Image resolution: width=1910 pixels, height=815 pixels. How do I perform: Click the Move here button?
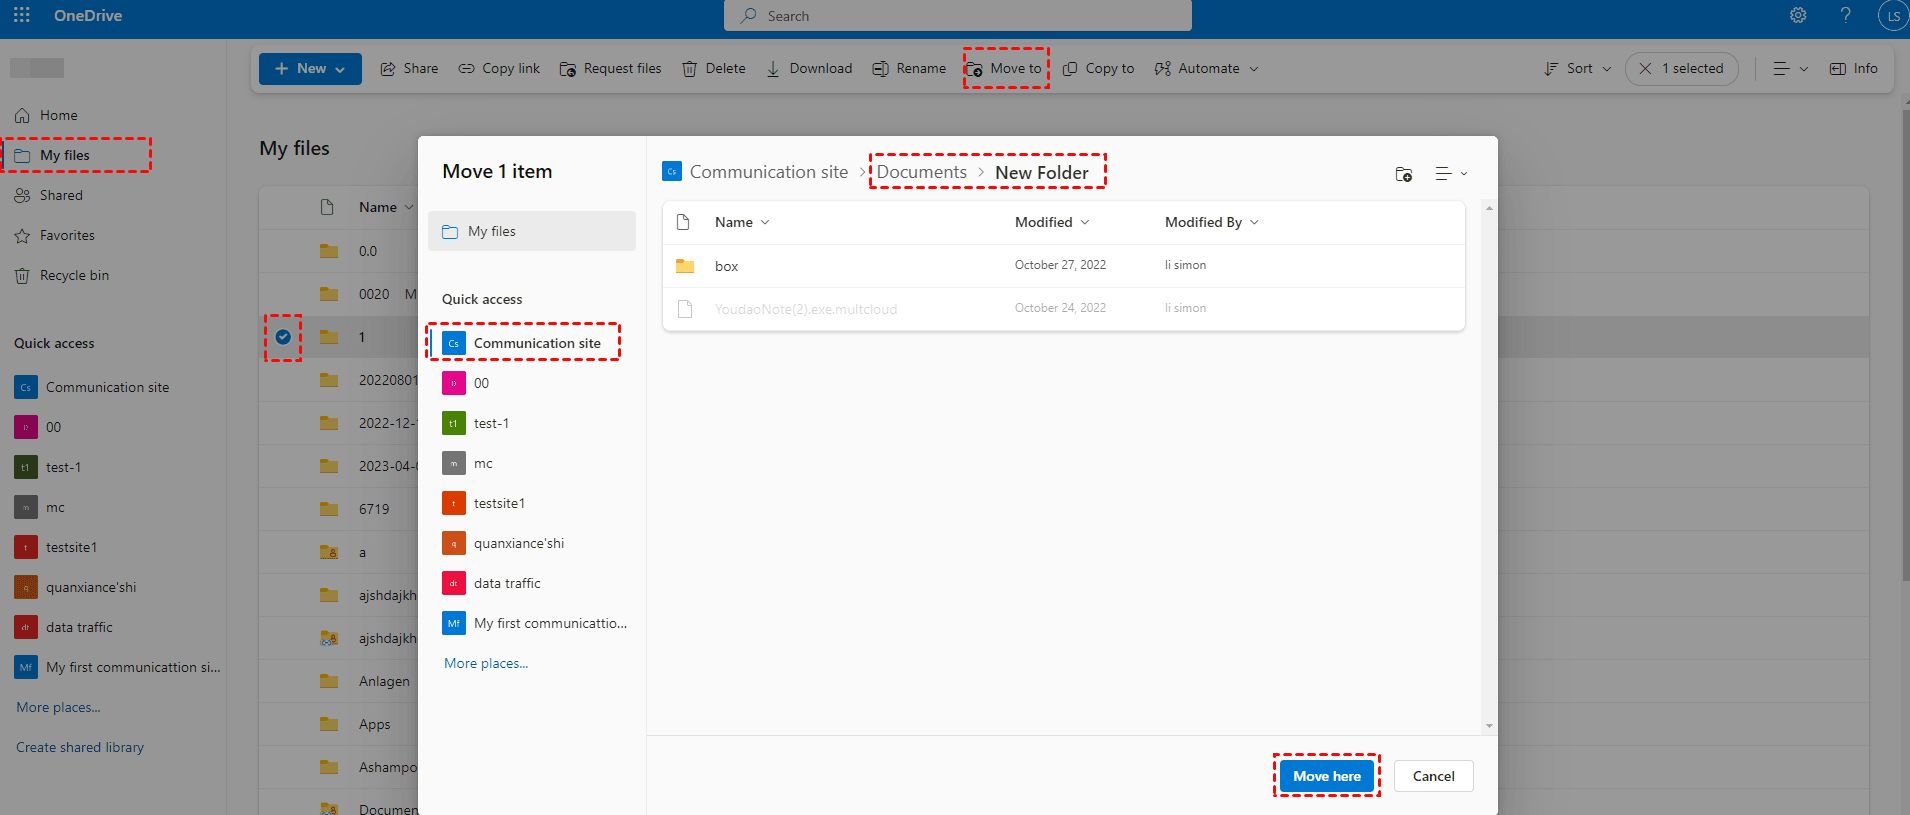coord(1326,776)
